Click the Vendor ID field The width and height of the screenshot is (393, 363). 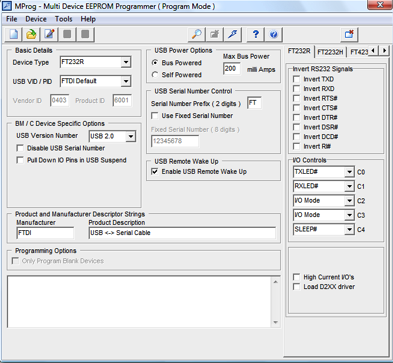click(60, 100)
